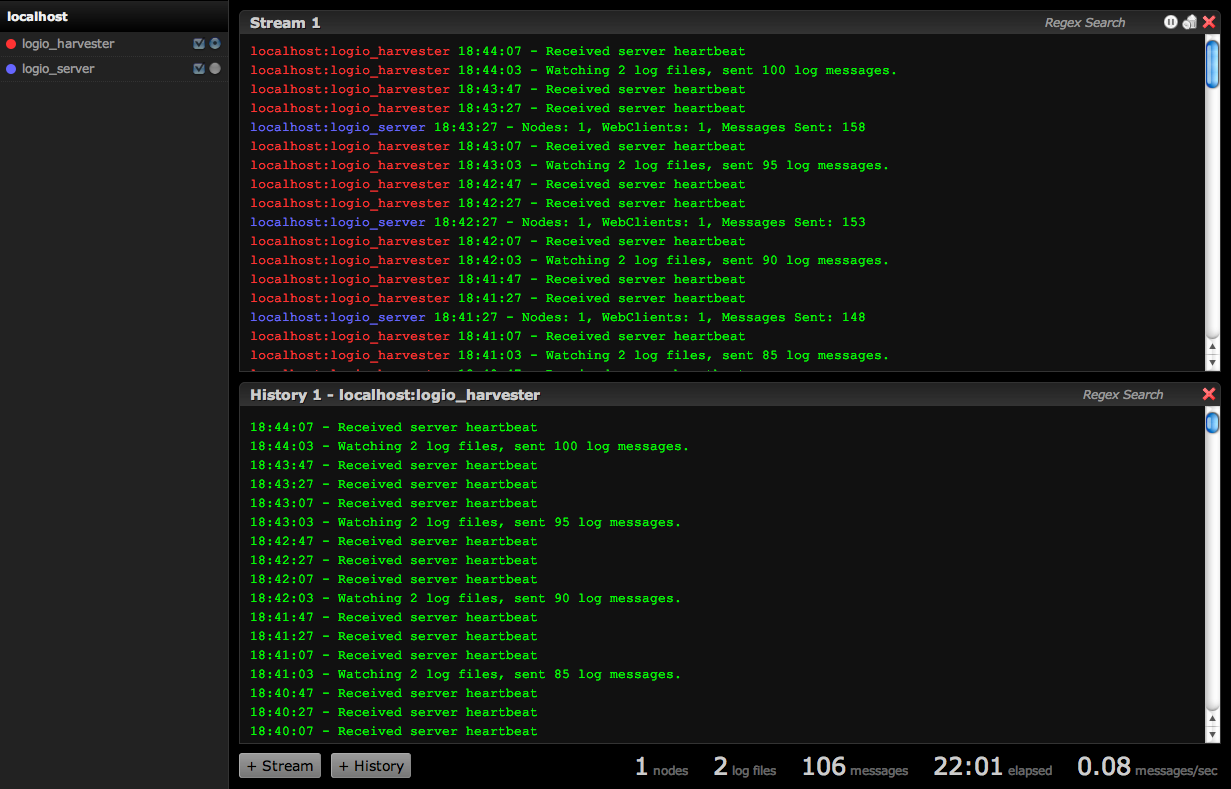This screenshot has width=1231, height=789.
Task: Focus the Stream 1 Regex Search field
Action: (x=1085, y=22)
